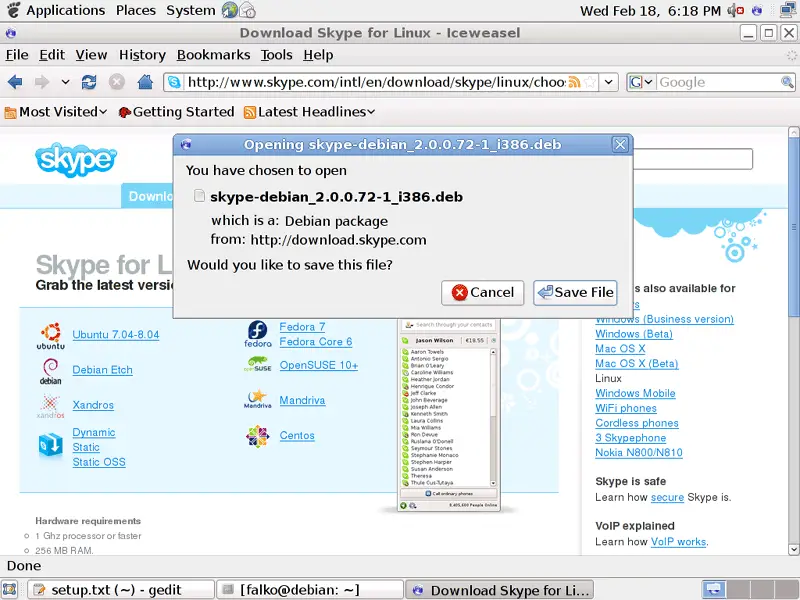
Task: Launch web browser from the top panel globe
Action: (230, 10)
